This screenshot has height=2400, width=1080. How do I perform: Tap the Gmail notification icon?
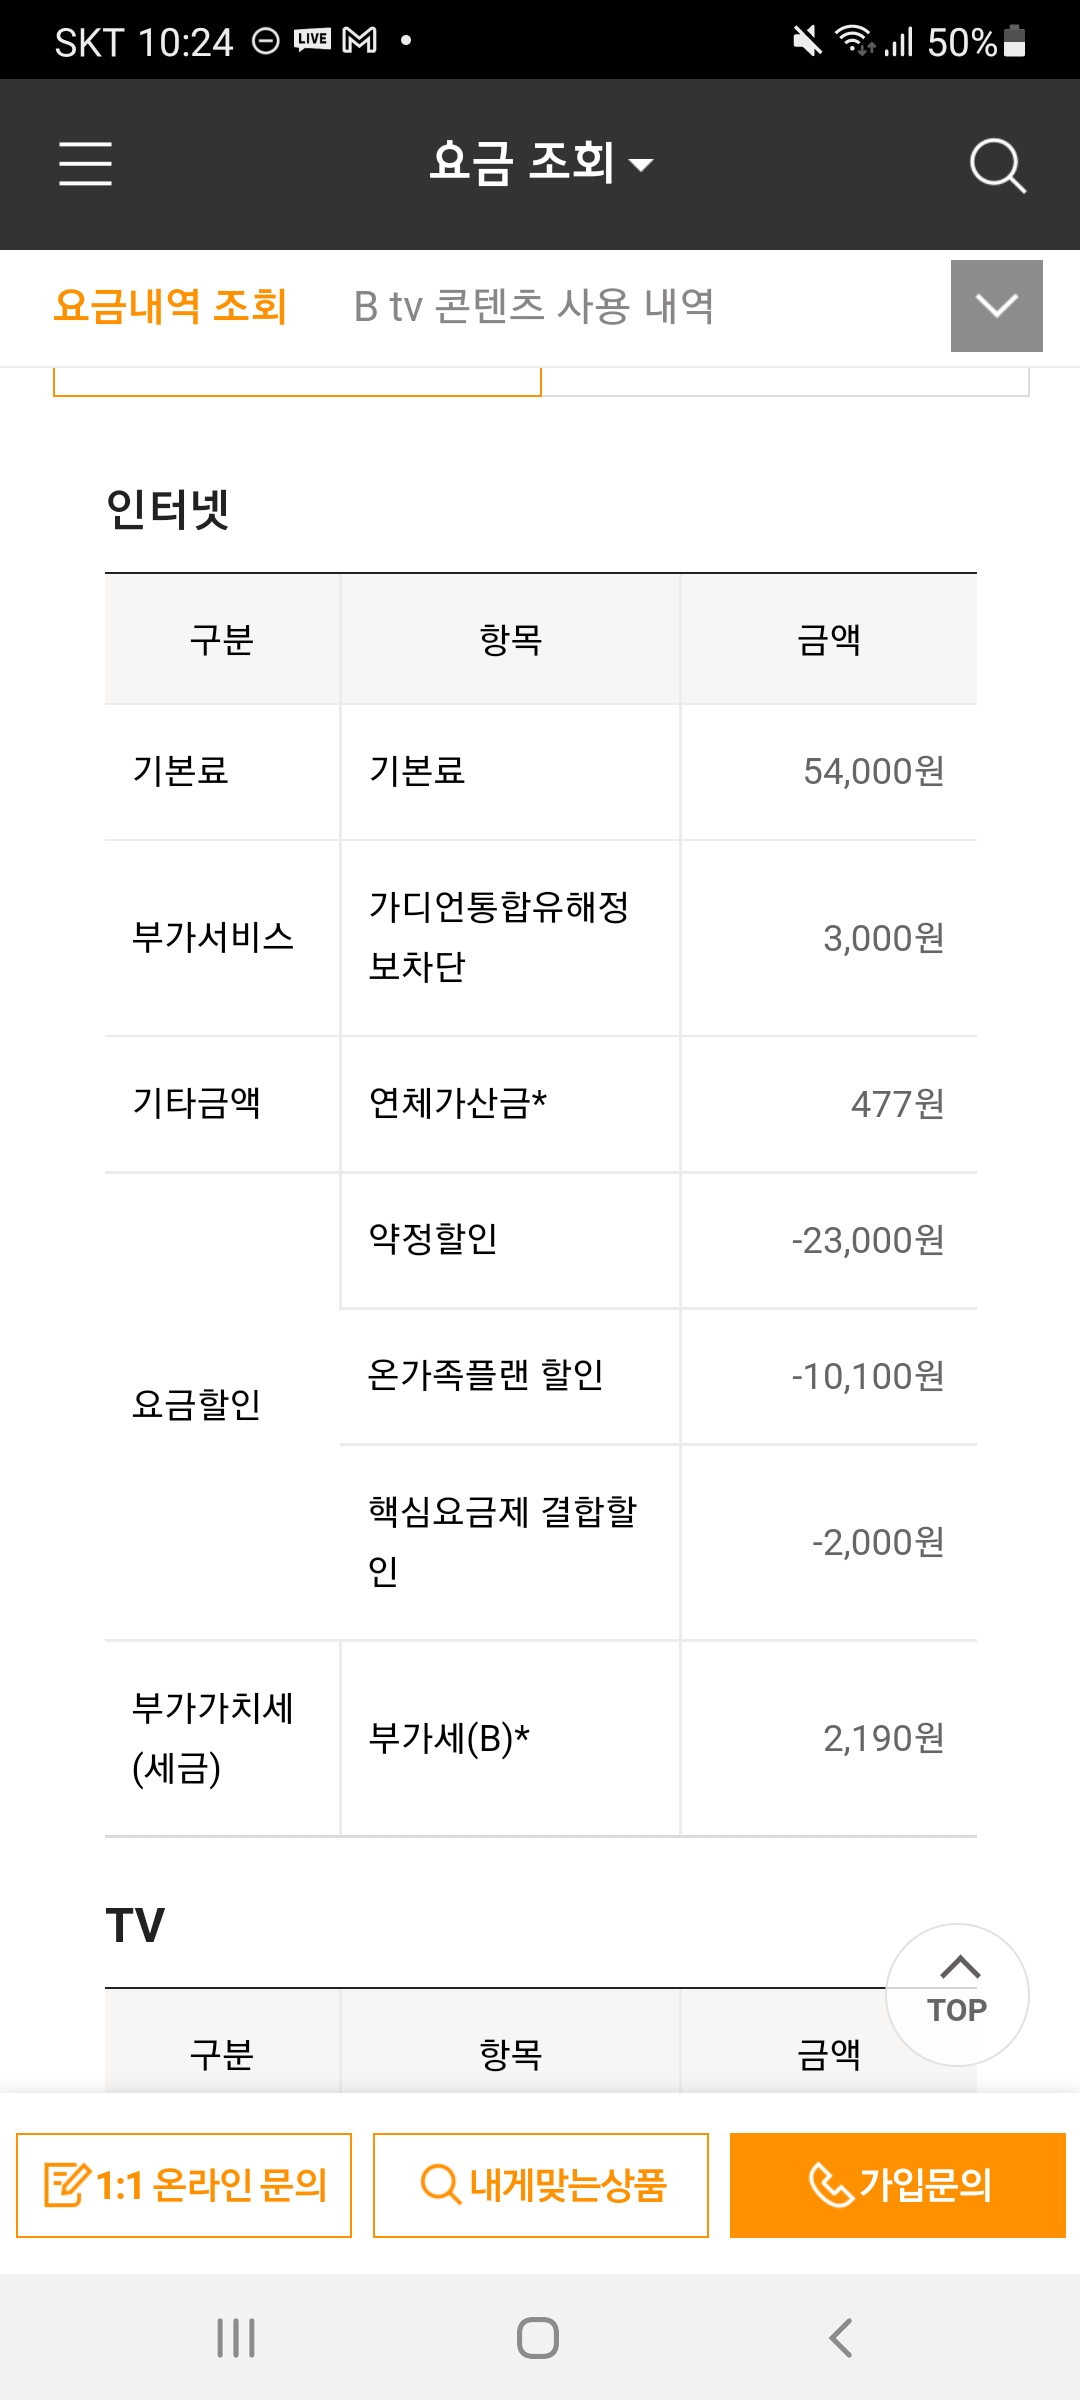coord(360,40)
